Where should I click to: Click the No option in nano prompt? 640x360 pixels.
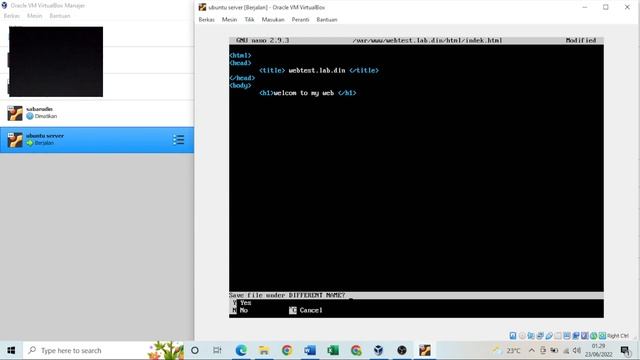[x=240, y=310]
